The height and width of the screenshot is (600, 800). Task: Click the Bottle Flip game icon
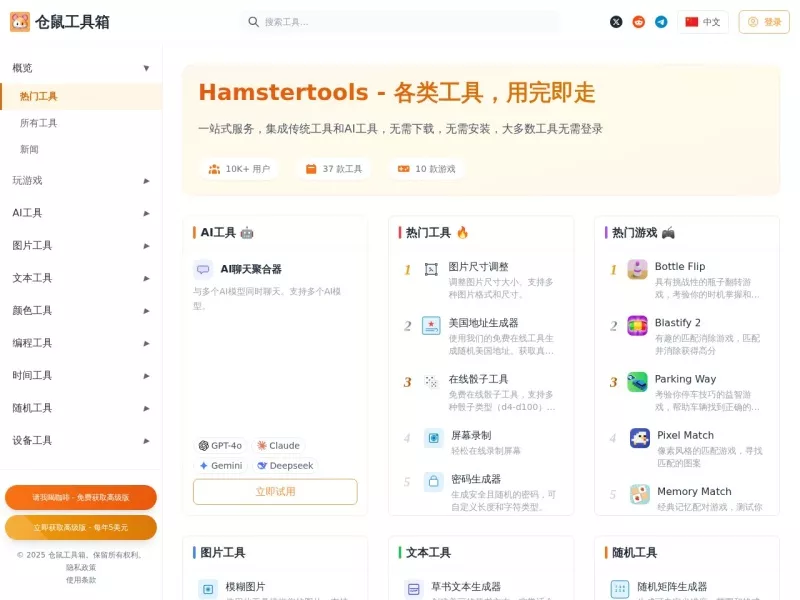coord(637,269)
